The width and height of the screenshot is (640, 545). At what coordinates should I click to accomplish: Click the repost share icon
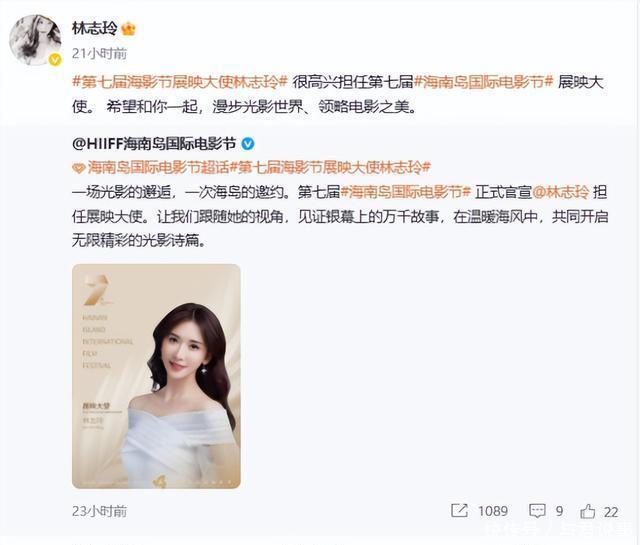[x=459, y=511]
